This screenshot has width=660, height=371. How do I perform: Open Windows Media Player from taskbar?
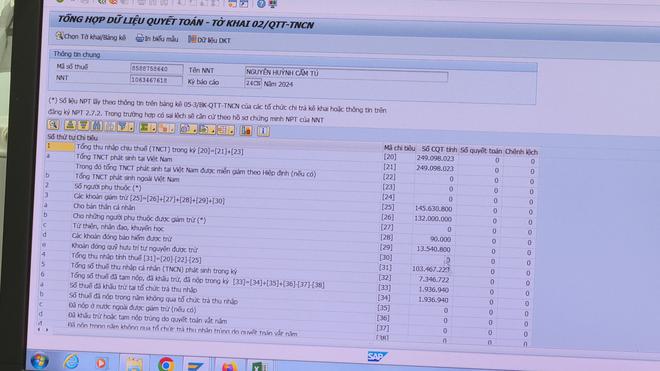click(x=101, y=363)
